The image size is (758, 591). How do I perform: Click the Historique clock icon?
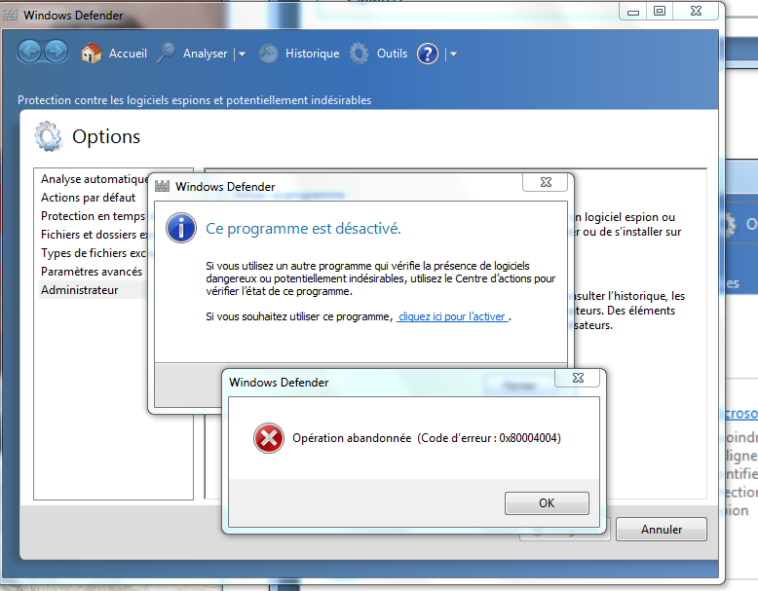268,53
